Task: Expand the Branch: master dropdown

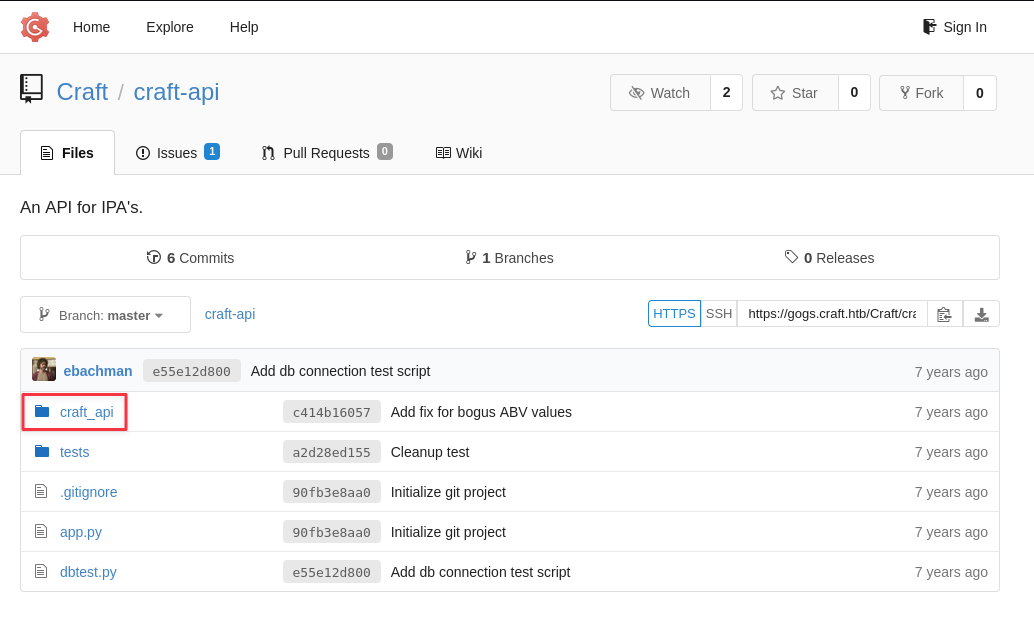Action: pyautogui.click(x=106, y=315)
